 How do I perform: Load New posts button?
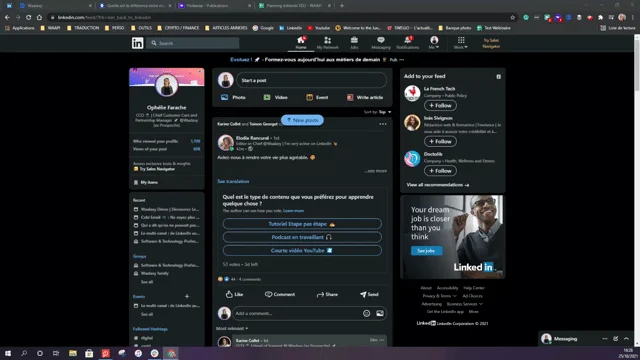coord(302,120)
